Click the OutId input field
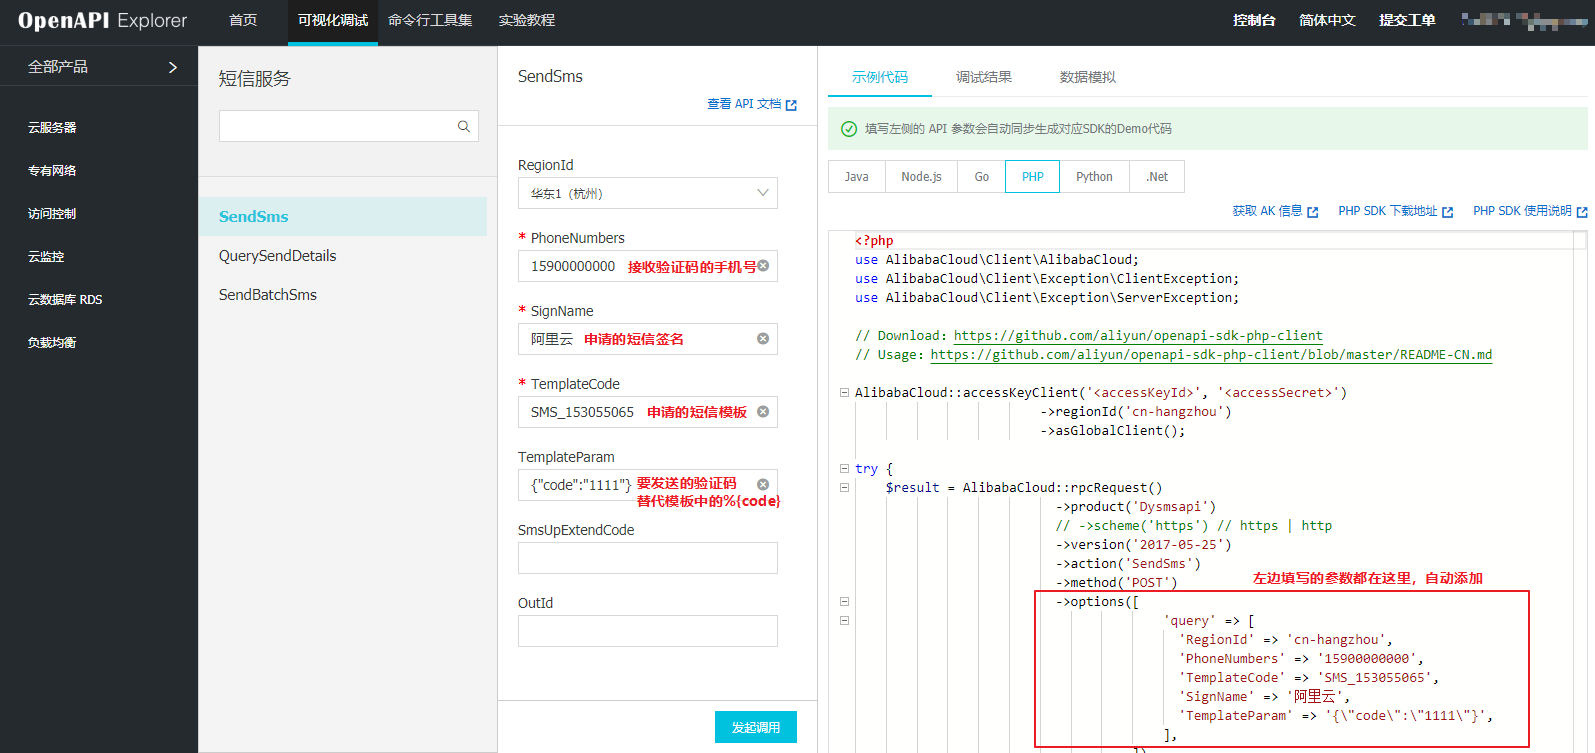The height and width of the screenshot is (753, 1595). pyautogui.click(x=648, y=631)
